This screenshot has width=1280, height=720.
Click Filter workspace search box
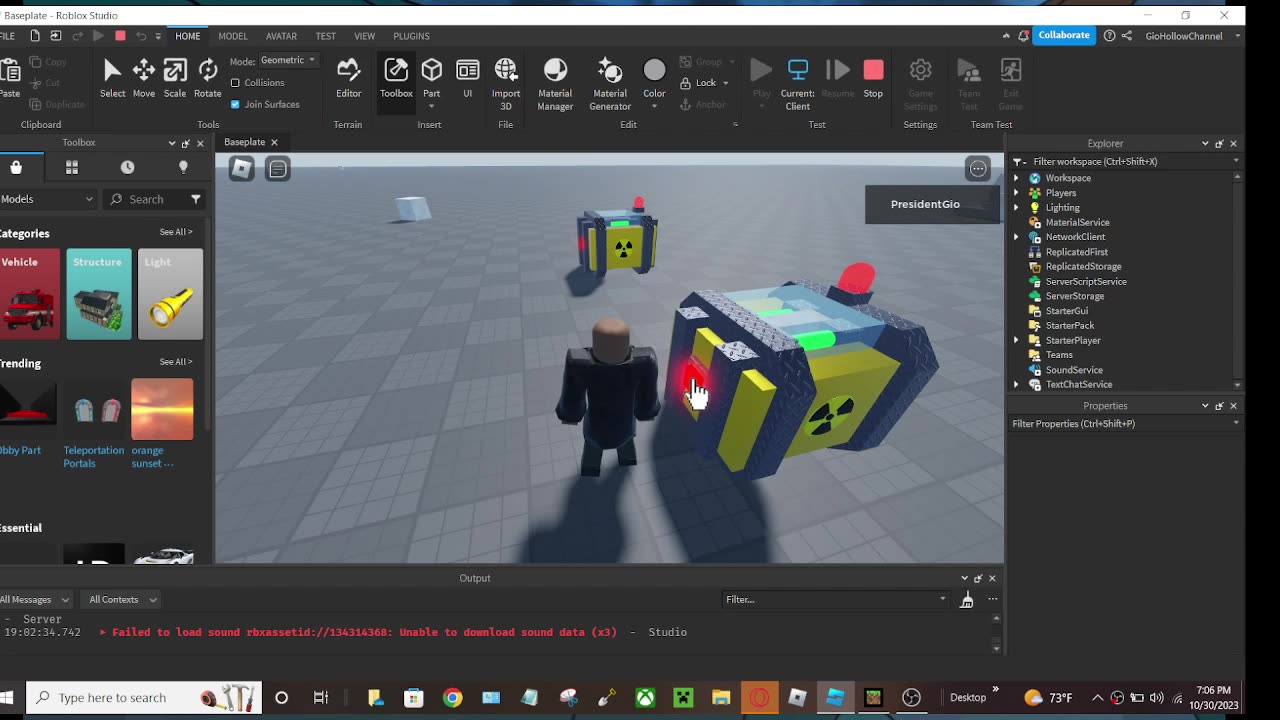click(1124, 161)
